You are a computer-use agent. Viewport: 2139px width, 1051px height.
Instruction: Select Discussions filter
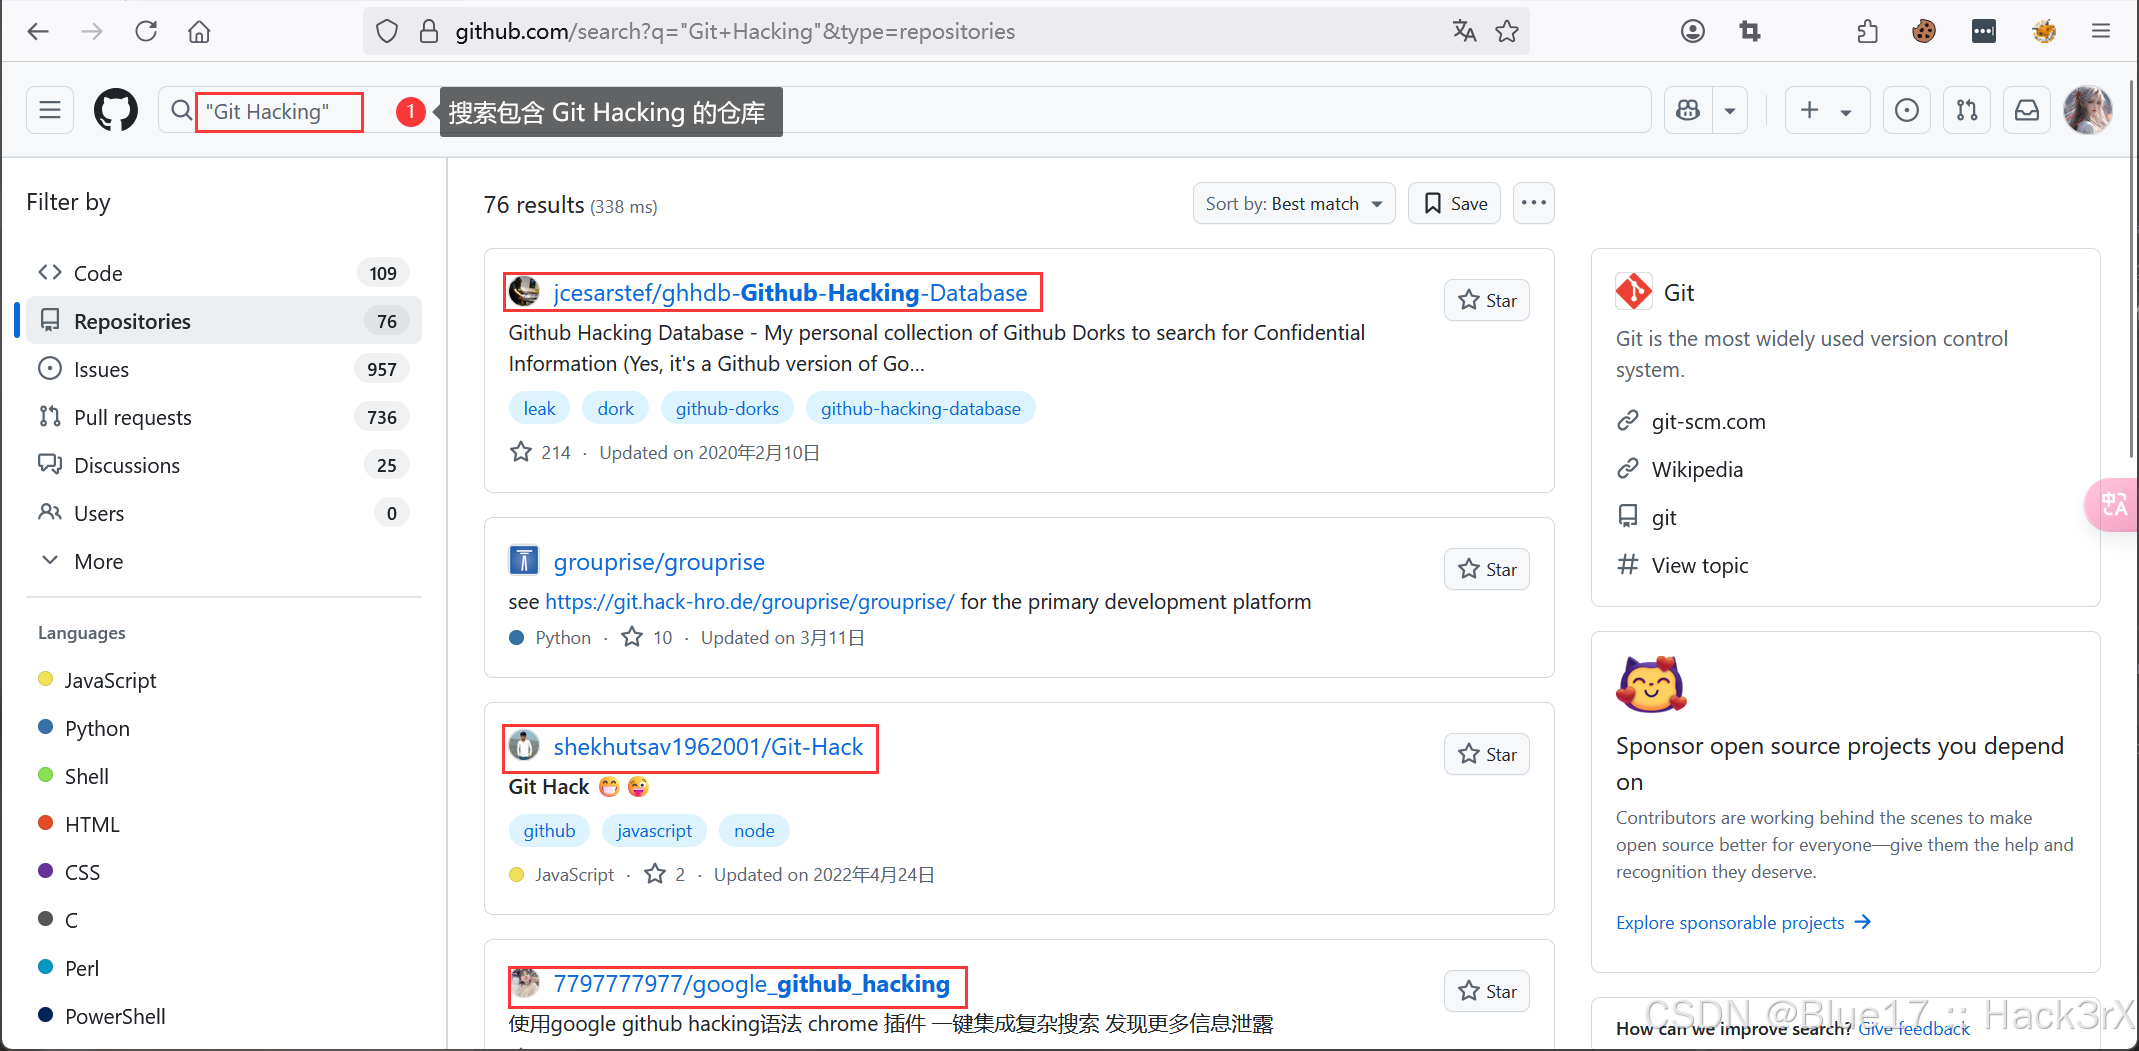click(x=224, y=465)
